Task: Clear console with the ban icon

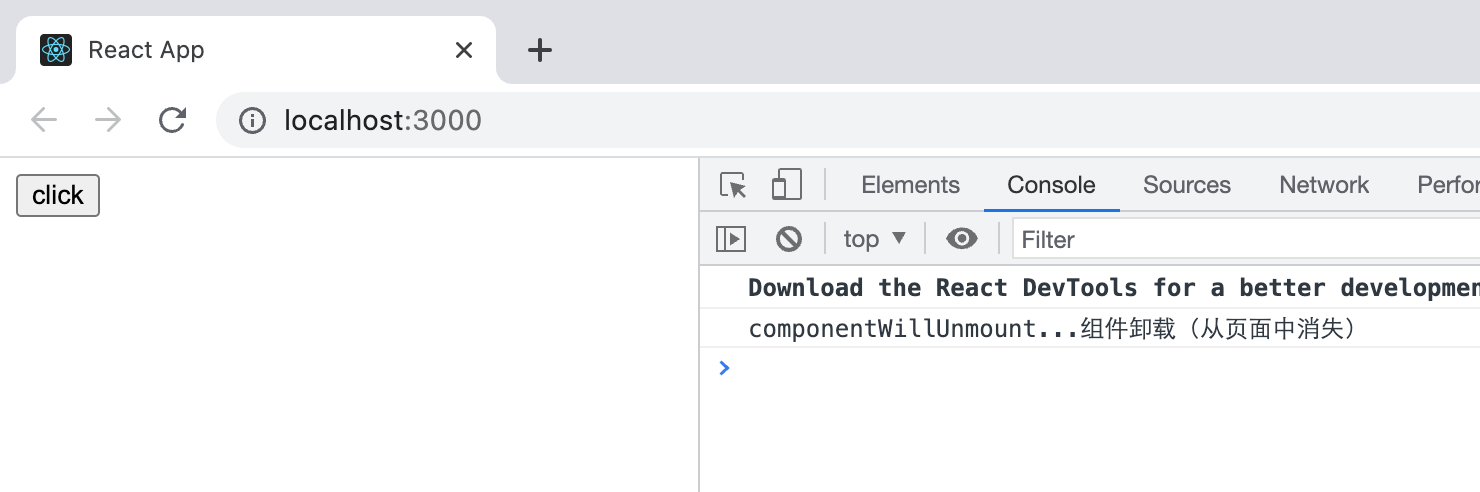Action: (x=789, y=239)
